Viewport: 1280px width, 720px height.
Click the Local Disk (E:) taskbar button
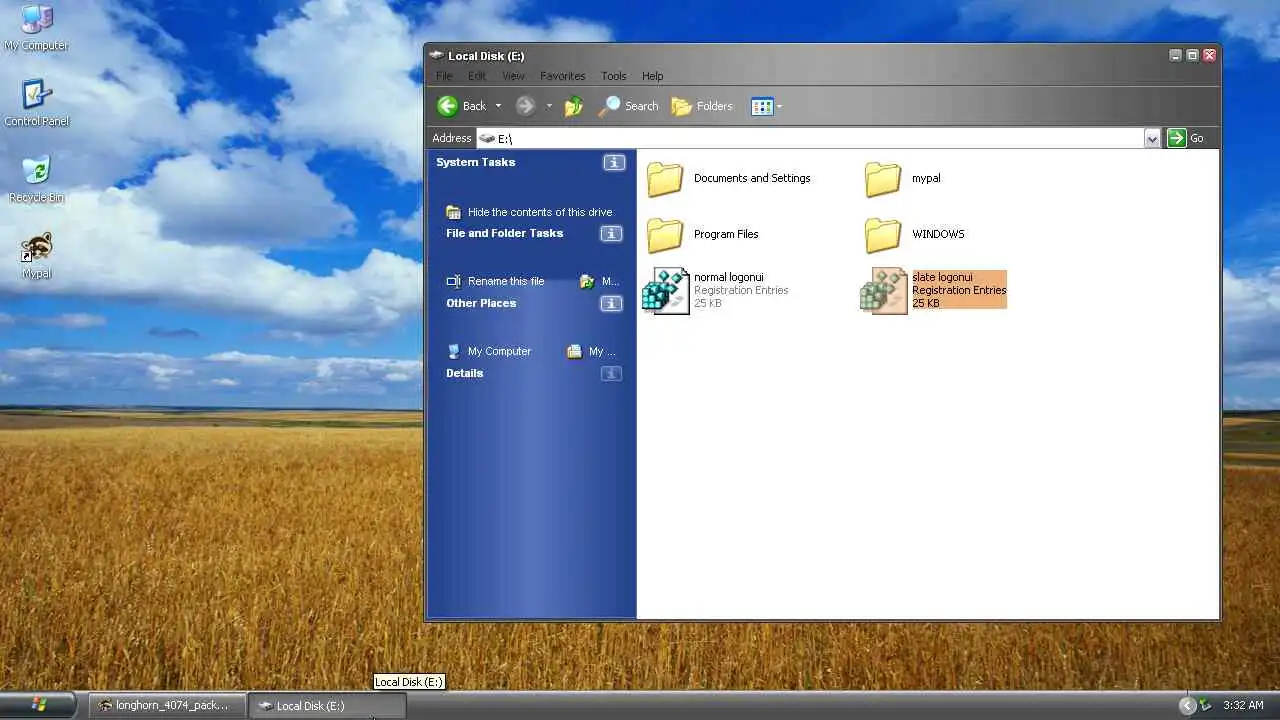click(x=327, y=705)
